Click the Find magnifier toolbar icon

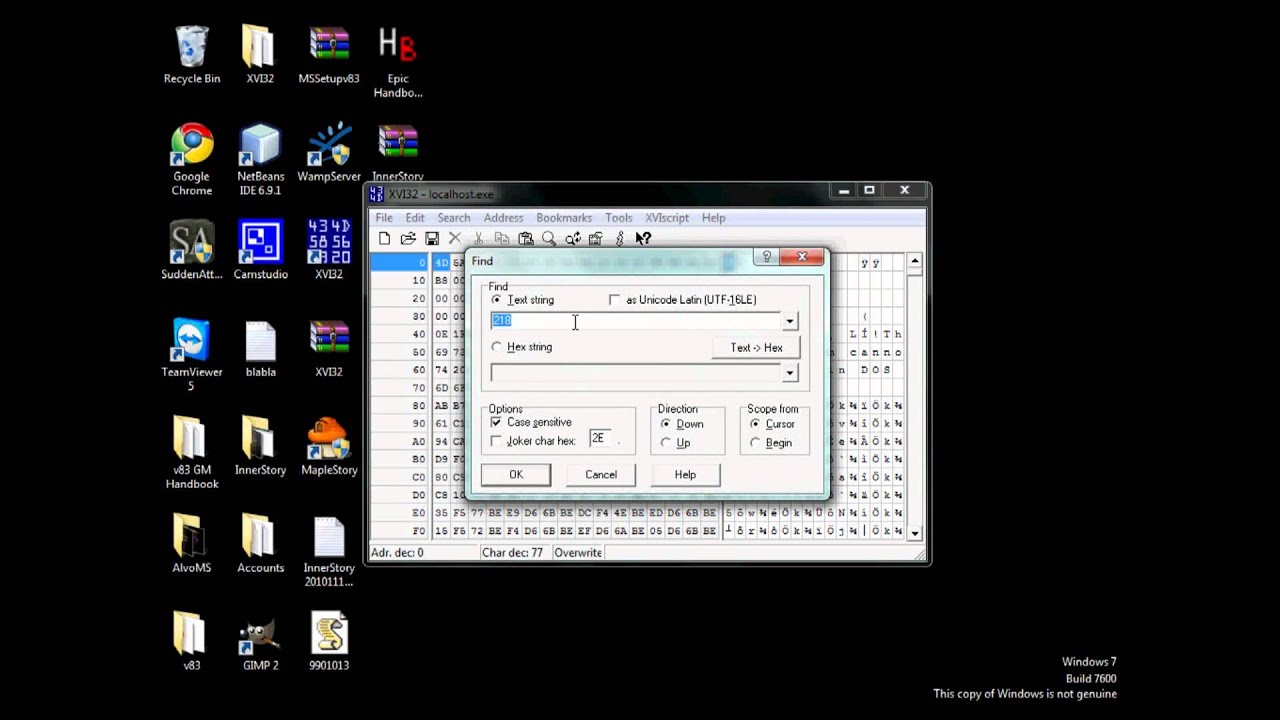pyautogui.click(x=549, y=238)
